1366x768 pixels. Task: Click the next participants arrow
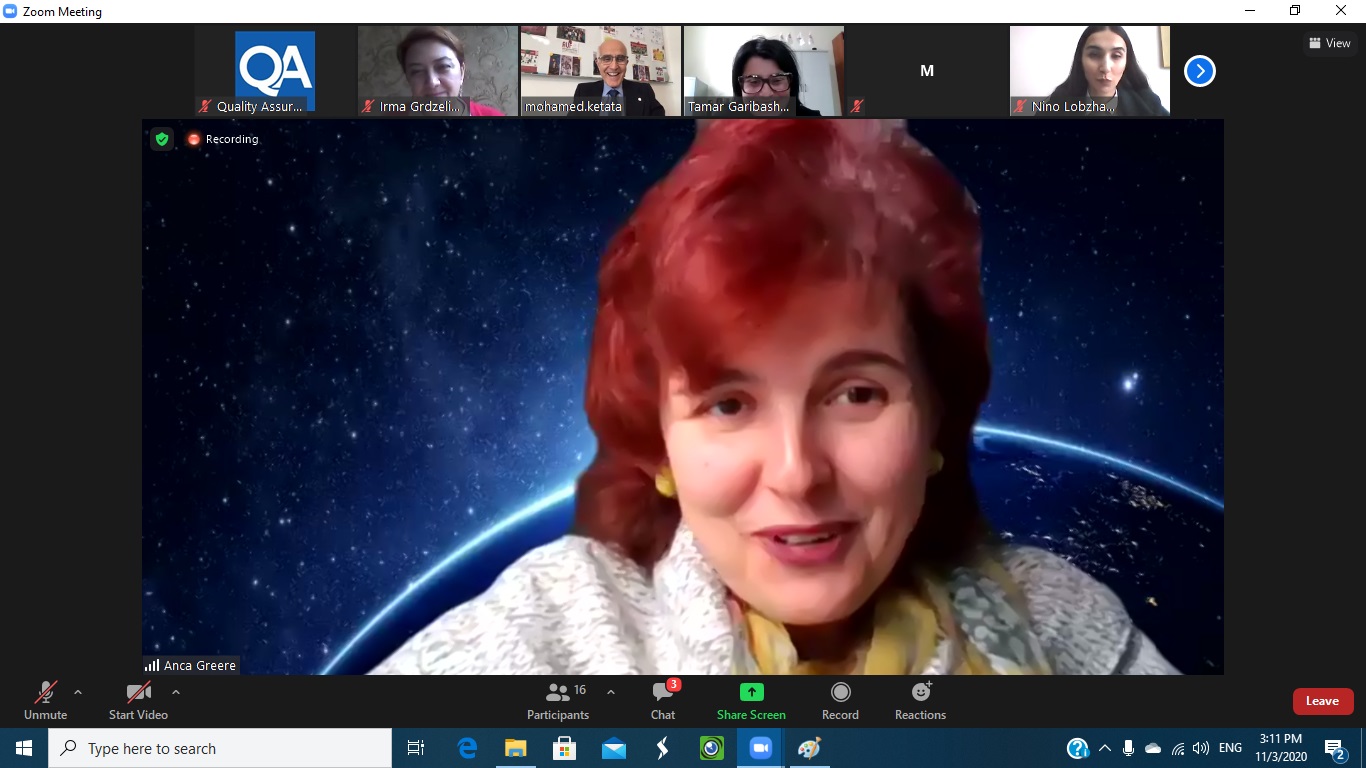[x=1199, y=71]
